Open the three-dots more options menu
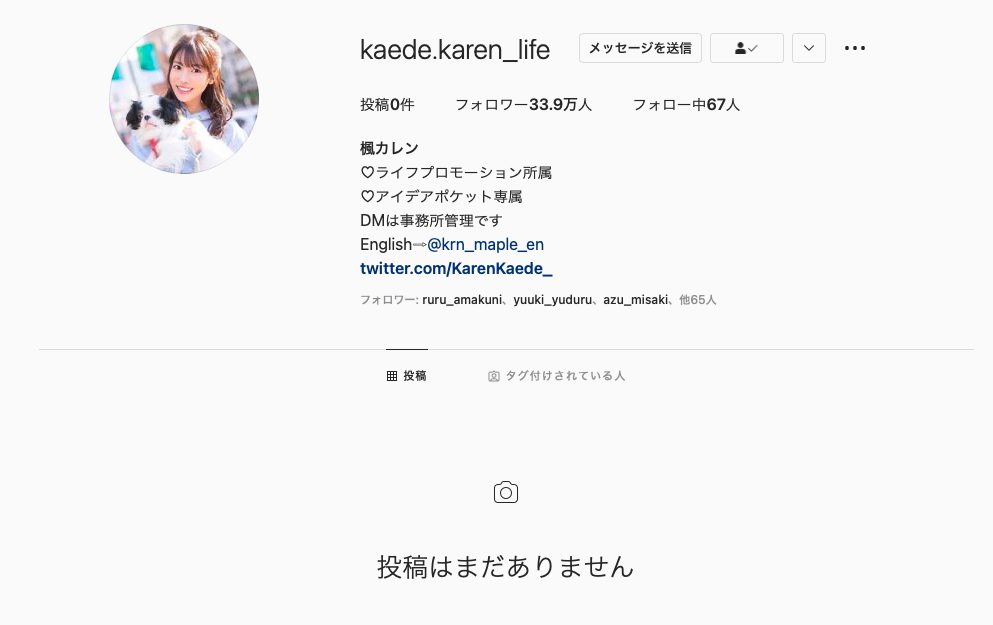 [854, 48]
